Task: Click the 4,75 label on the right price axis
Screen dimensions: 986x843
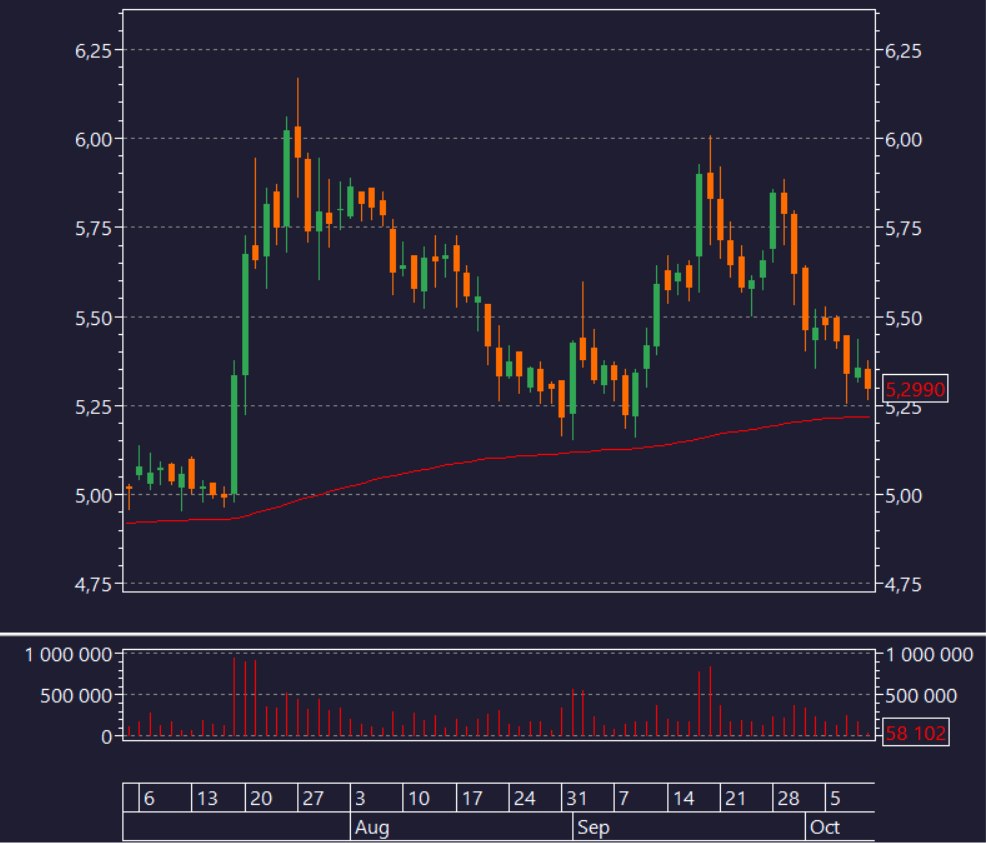Action: click(x=903, y=585)
